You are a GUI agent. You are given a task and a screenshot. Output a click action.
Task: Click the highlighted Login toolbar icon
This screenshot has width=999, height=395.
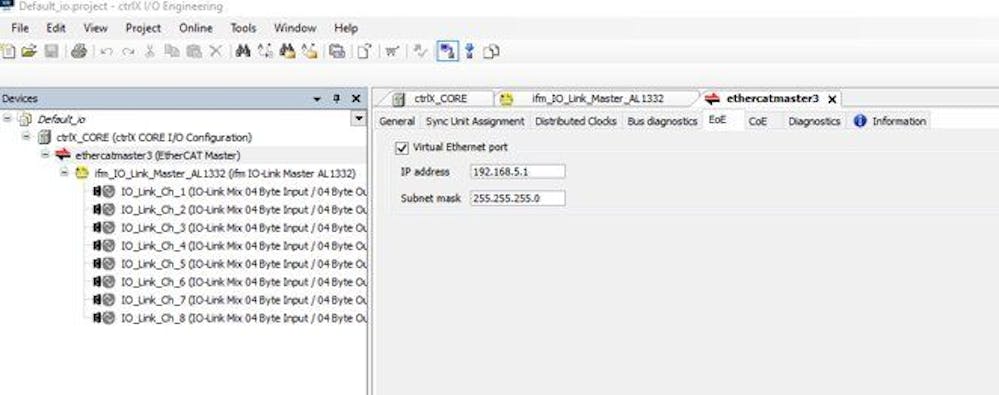click(447, 51)
